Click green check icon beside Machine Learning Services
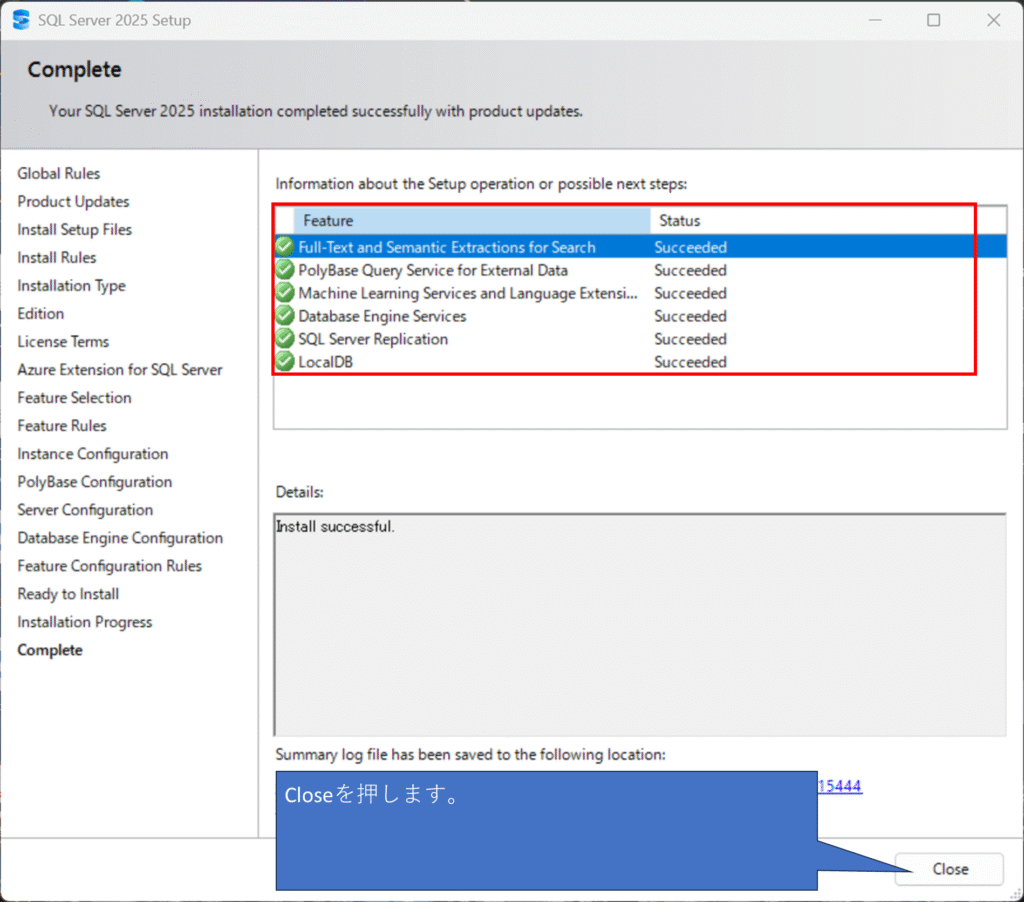This screenshot has height=902, width=1024. 285,292
